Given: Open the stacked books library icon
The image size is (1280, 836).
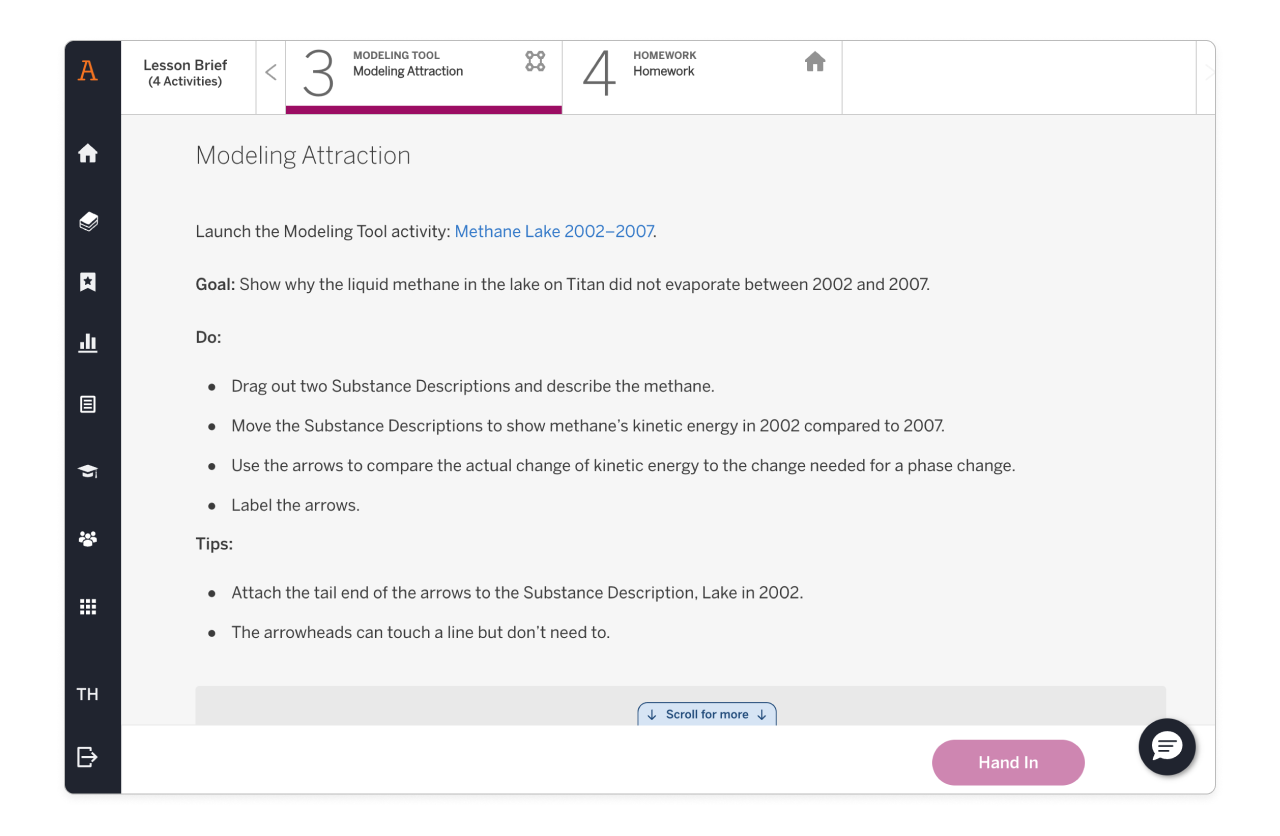Looking at the screenshot, I should pos(88,221).
